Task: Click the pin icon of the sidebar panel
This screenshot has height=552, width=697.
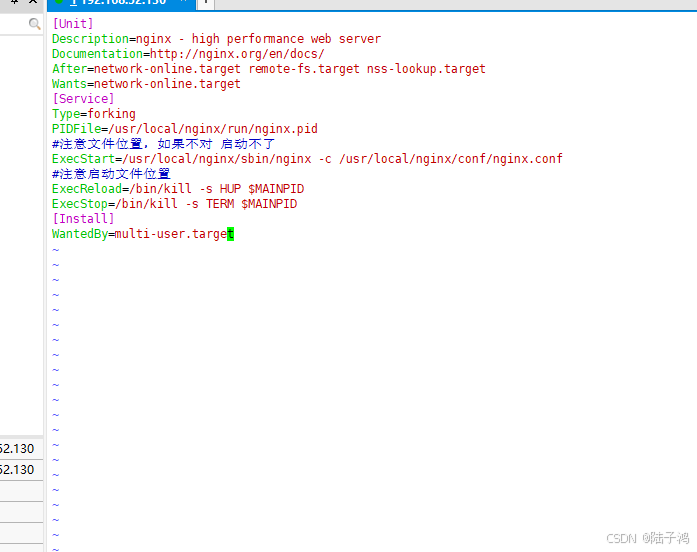Action: tap(14, 2)
